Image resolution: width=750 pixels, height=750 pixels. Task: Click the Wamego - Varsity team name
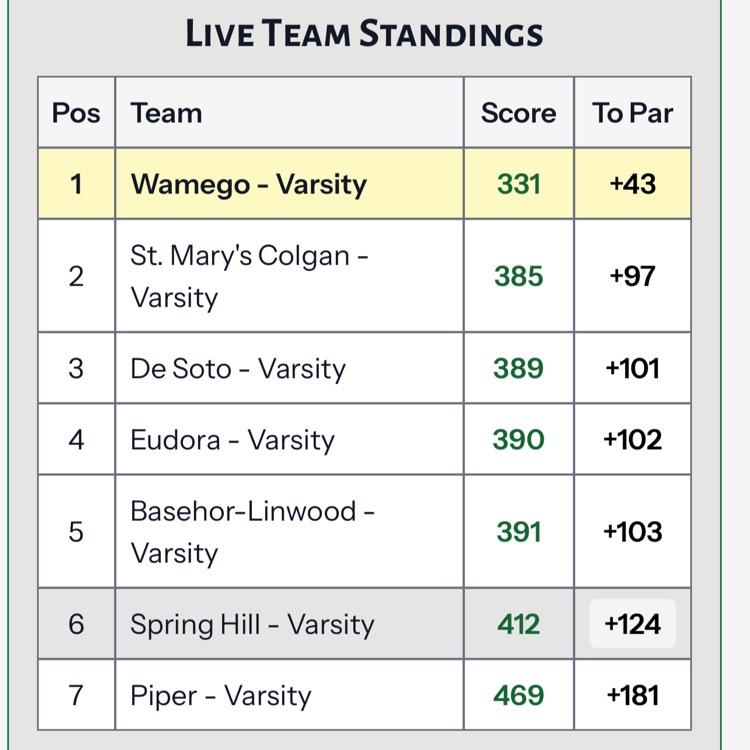(x=249, y=184)
